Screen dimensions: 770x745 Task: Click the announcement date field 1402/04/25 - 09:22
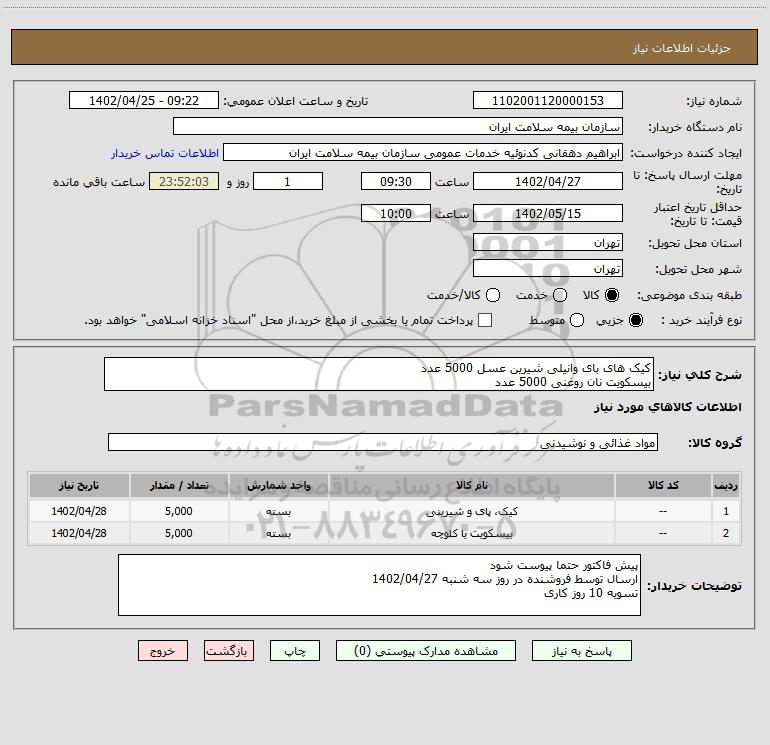144,101
